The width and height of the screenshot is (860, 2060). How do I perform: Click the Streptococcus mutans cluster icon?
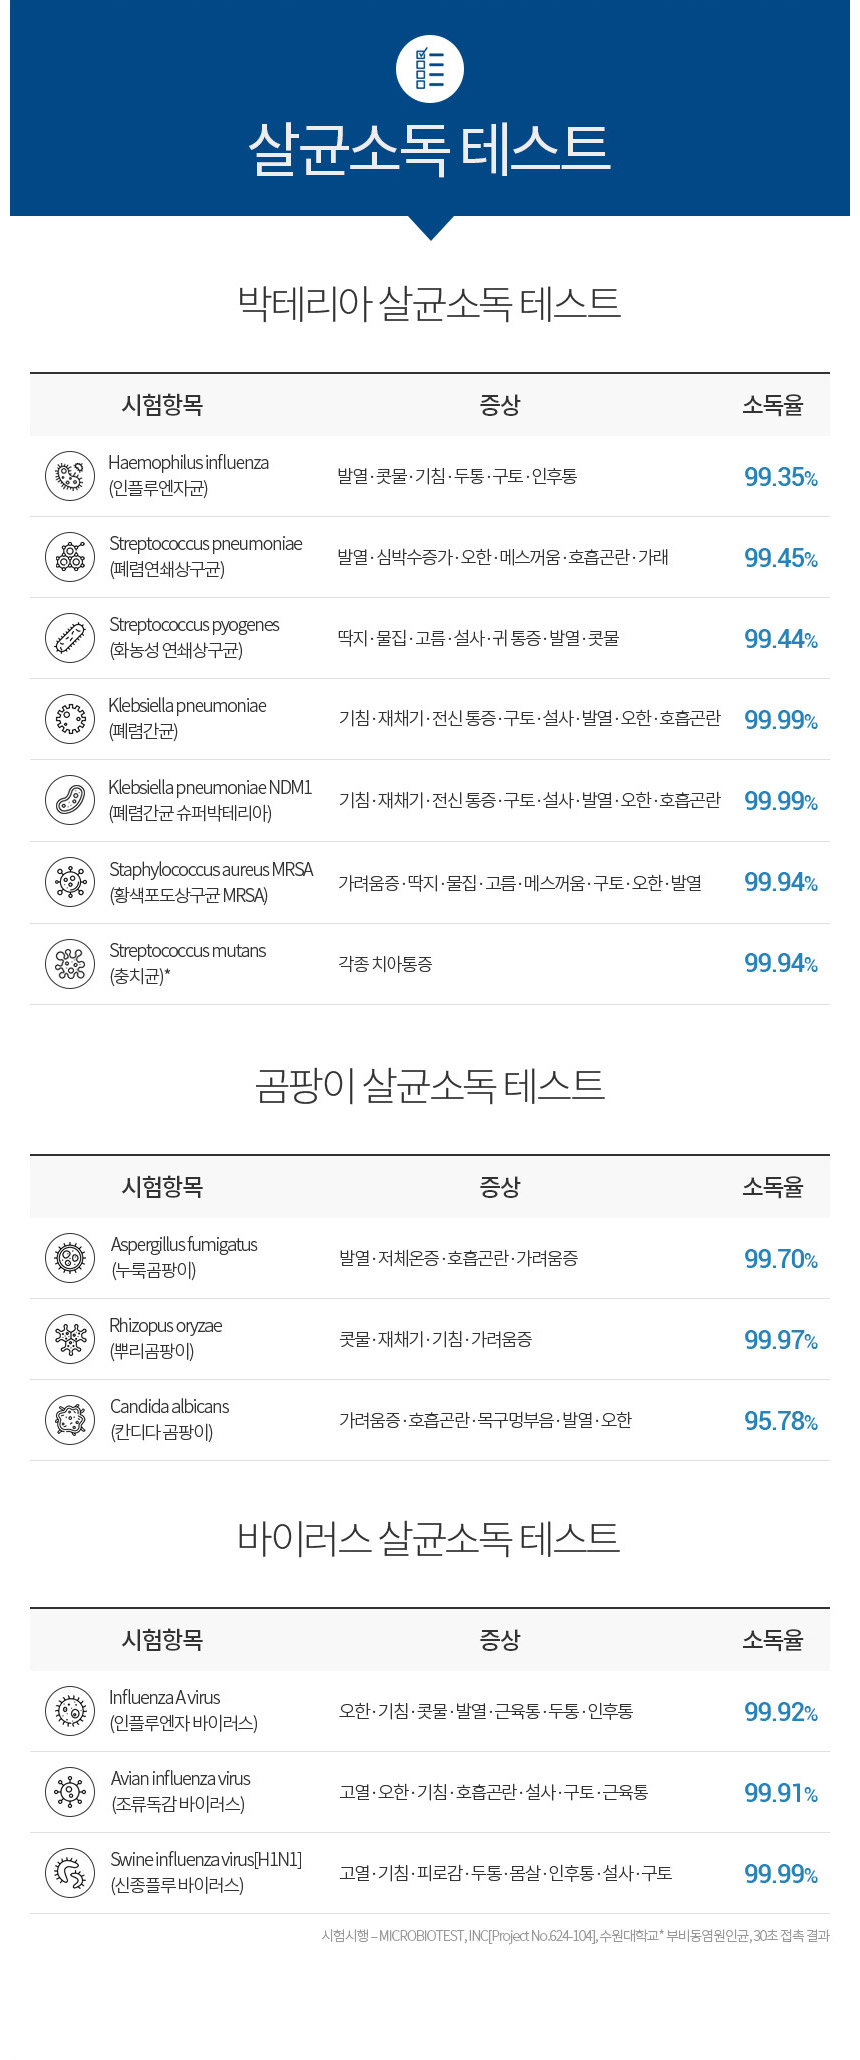pyautogui.click(x=70, y=964)
